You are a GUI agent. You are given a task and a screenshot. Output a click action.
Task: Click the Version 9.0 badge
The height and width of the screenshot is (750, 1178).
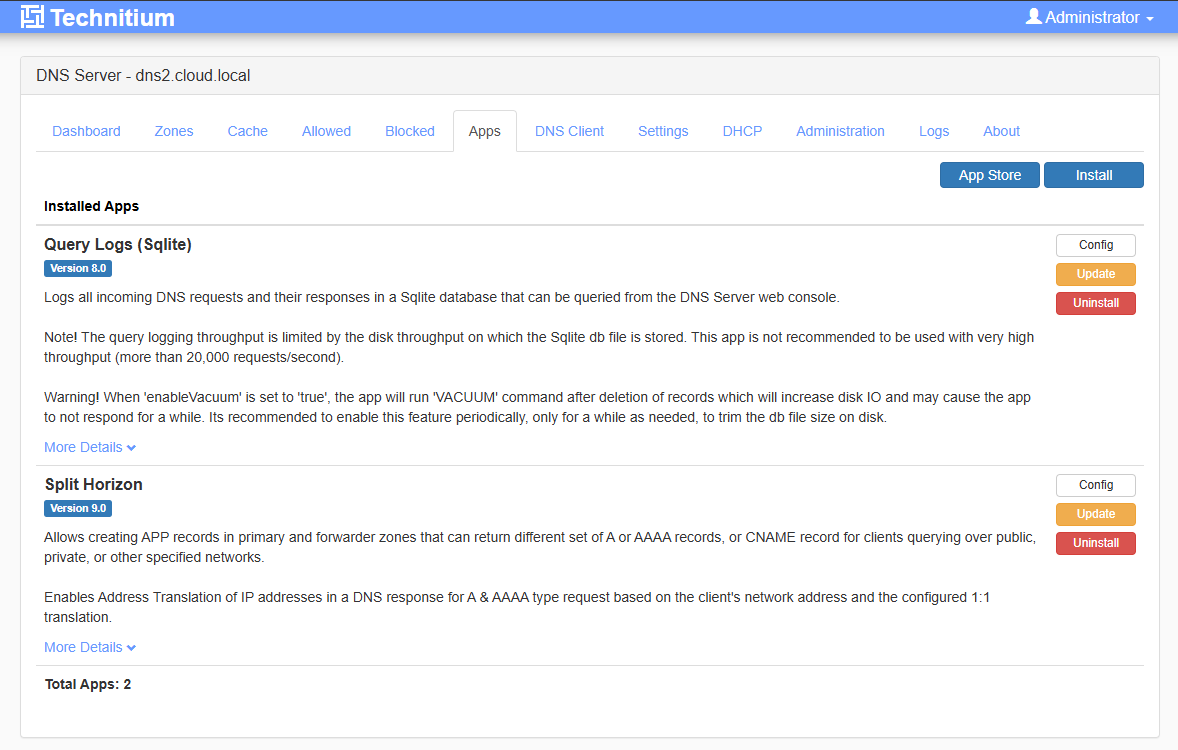(x=78, y=508)
